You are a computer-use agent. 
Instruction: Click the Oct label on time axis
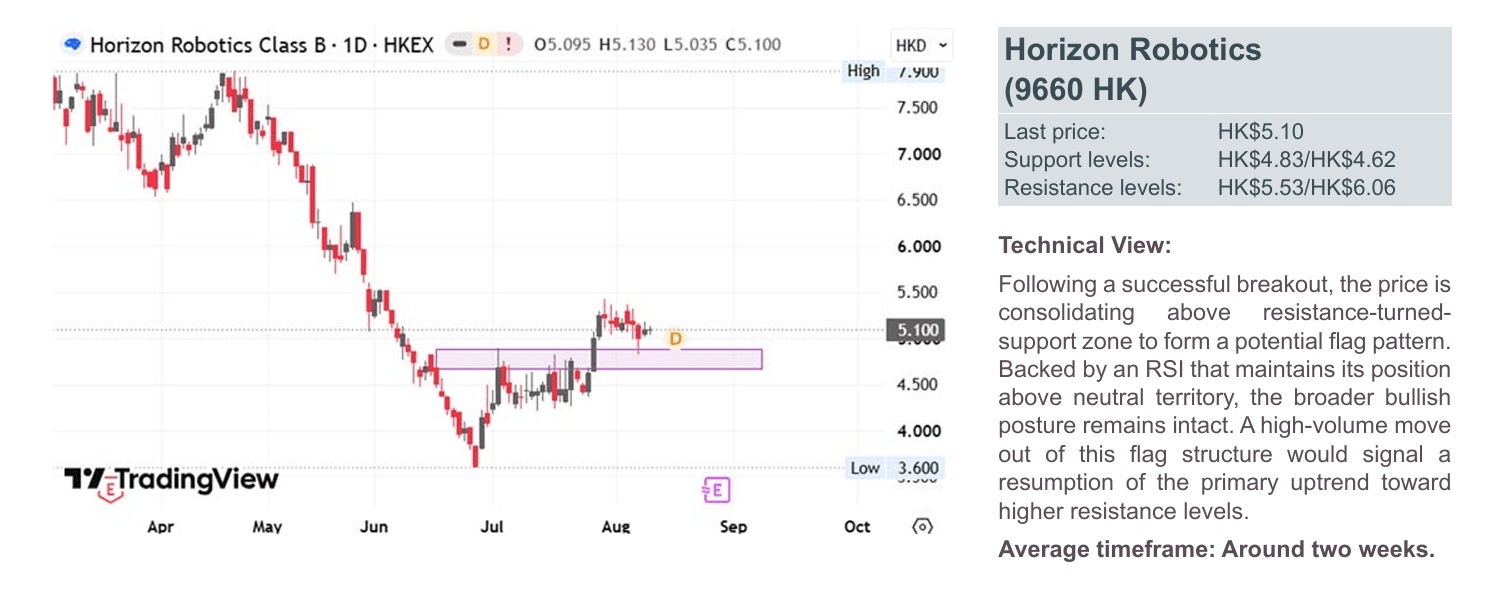857,527
